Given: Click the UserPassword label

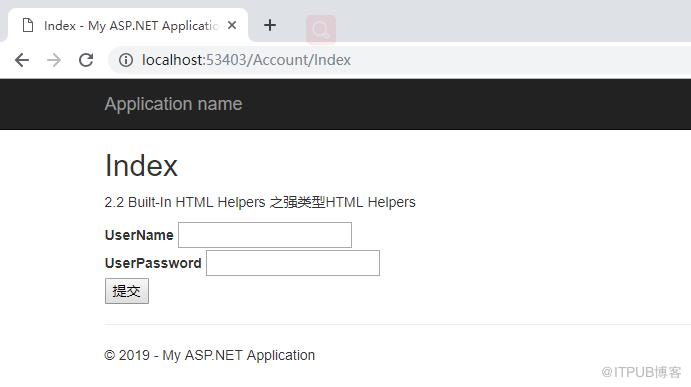Looking at the screenshot, I should pyautogui.click(x=153, y=263).
